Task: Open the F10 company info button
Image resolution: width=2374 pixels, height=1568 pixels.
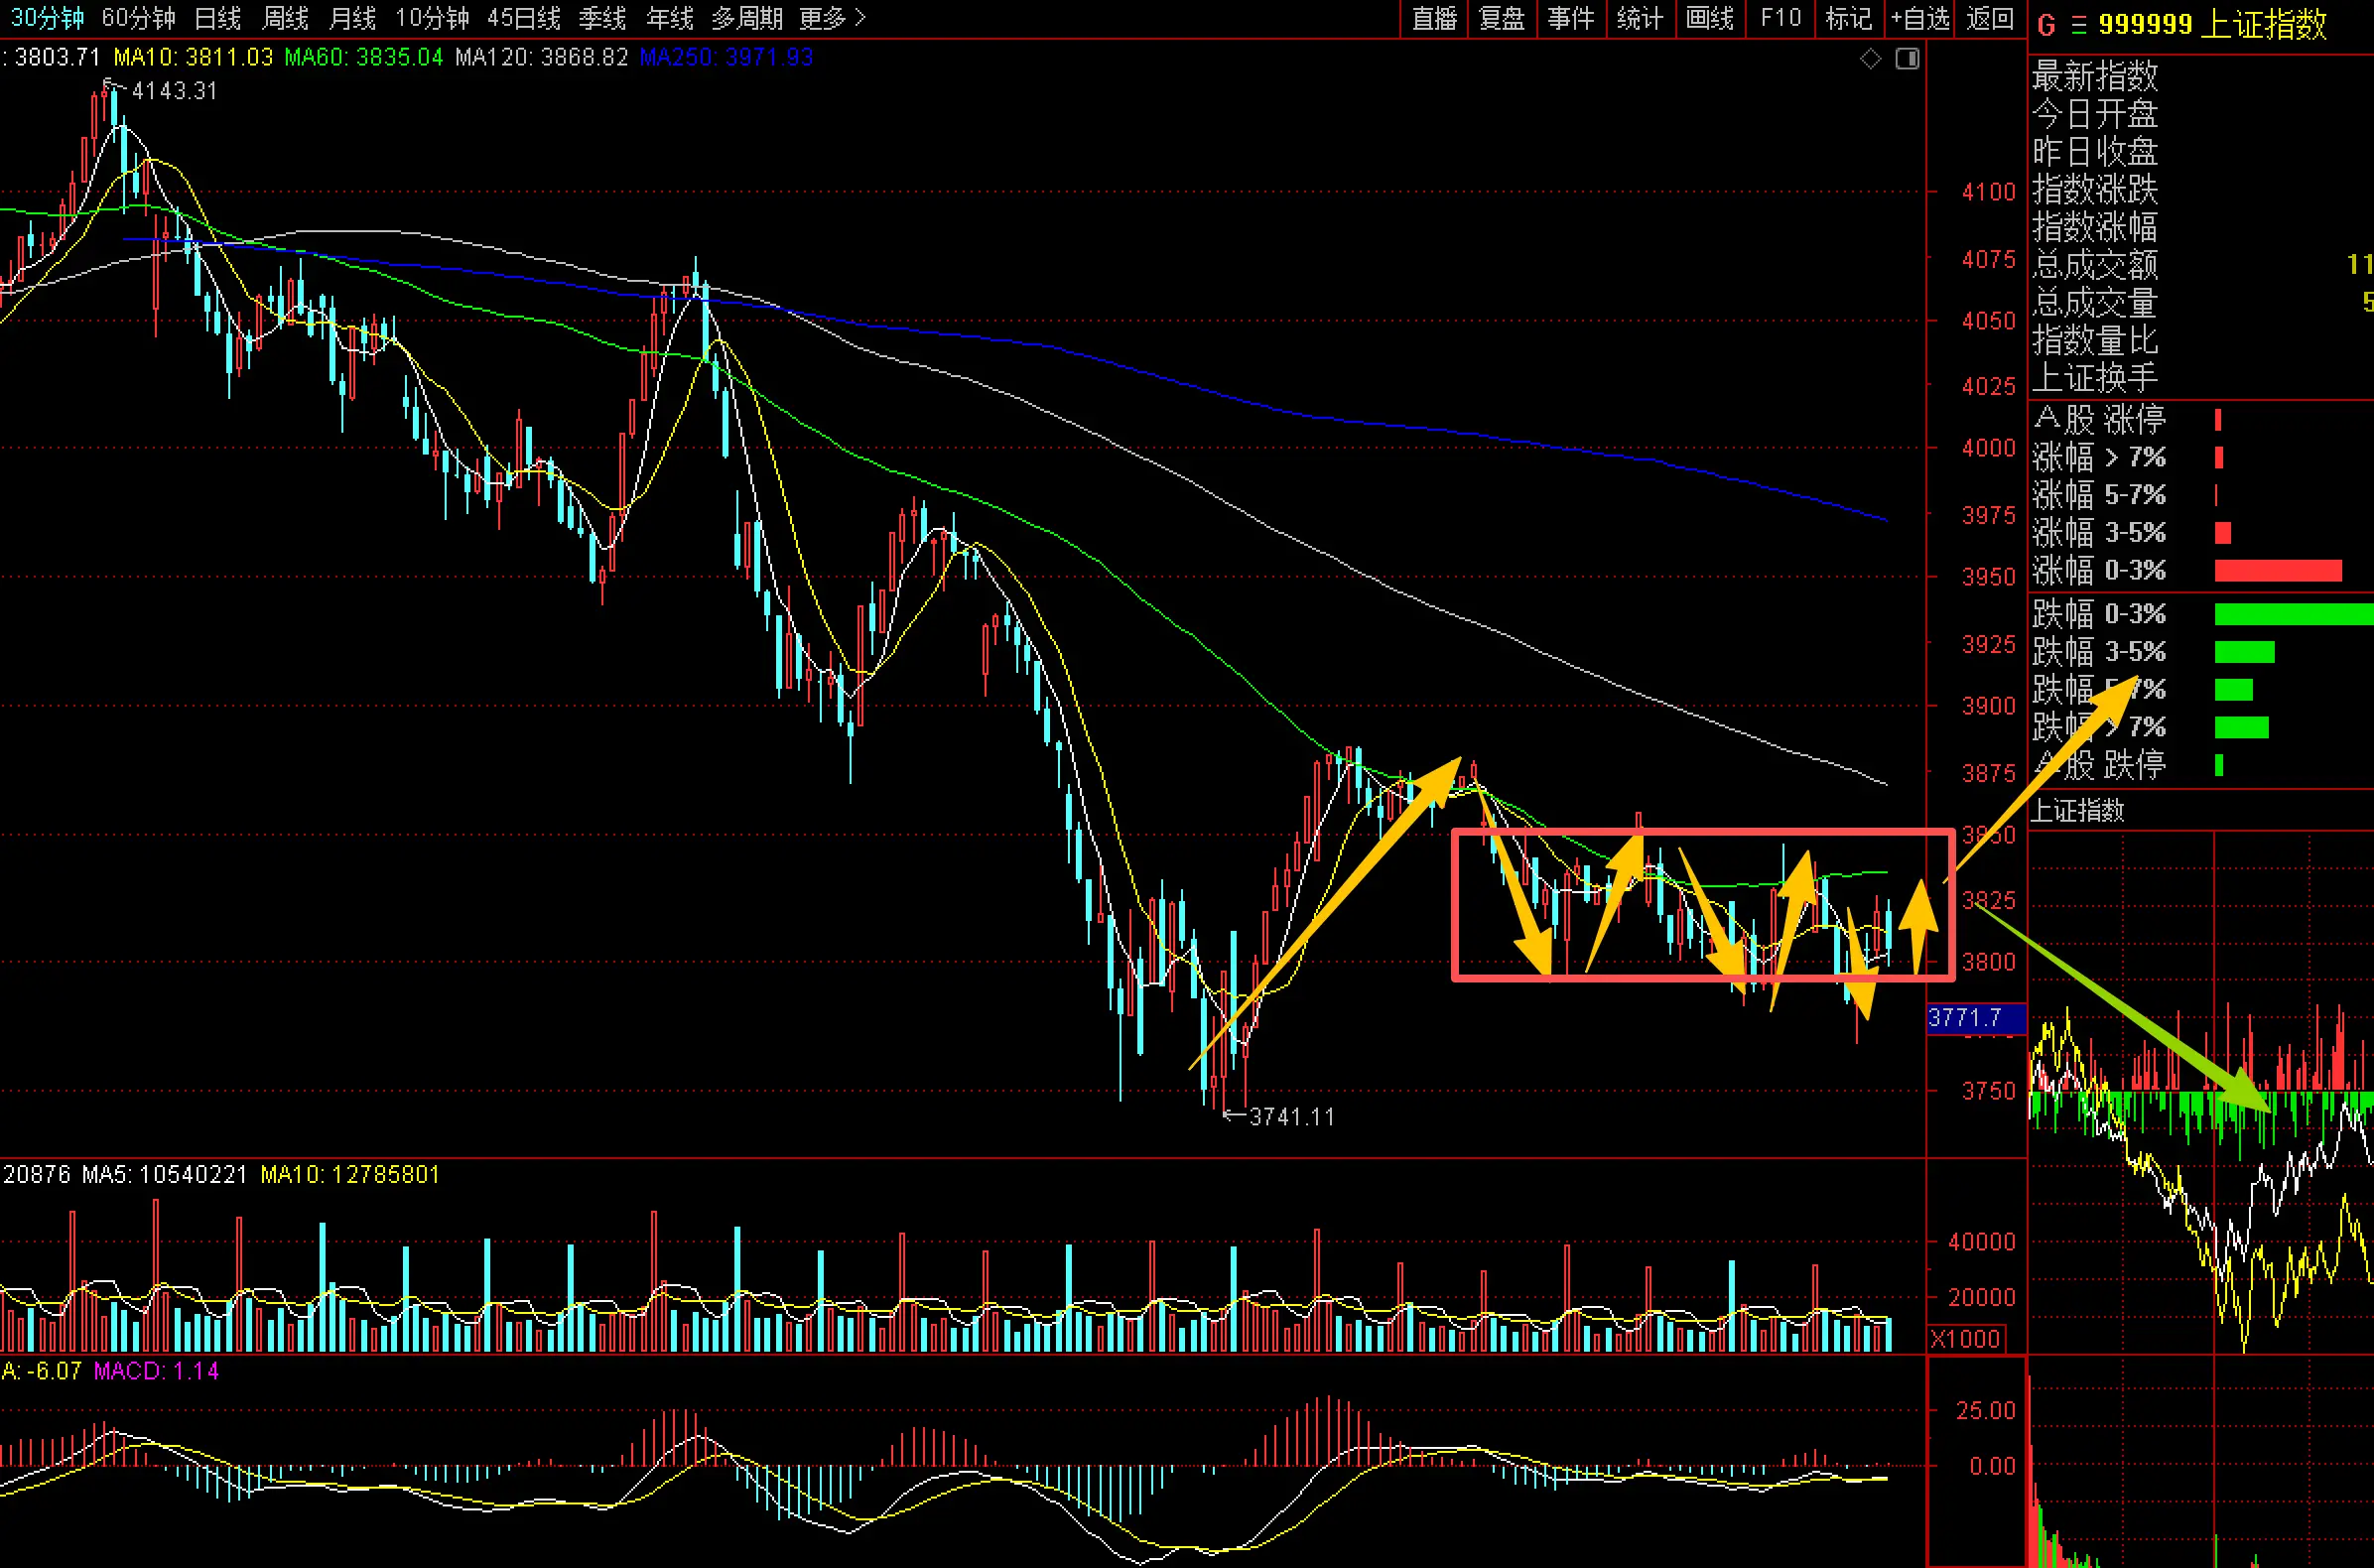Action: [1781, 18]
